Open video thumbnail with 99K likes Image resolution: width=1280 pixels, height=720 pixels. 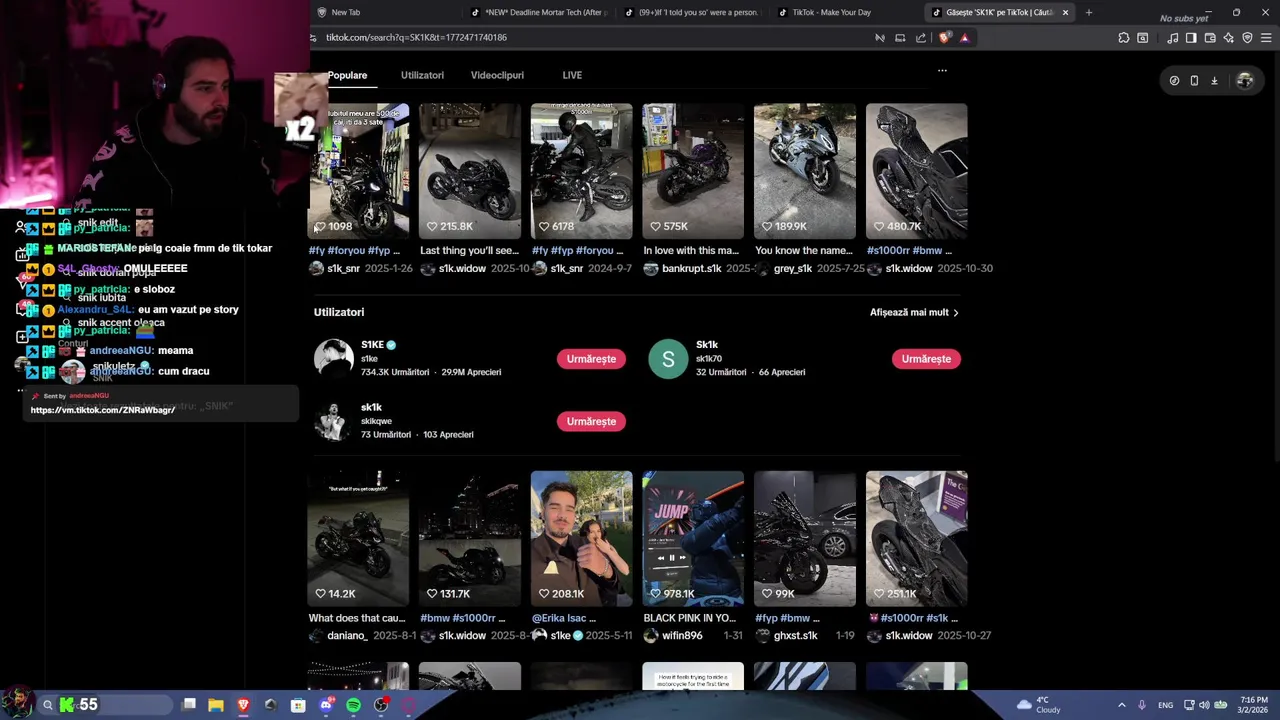tap(805, 538)
